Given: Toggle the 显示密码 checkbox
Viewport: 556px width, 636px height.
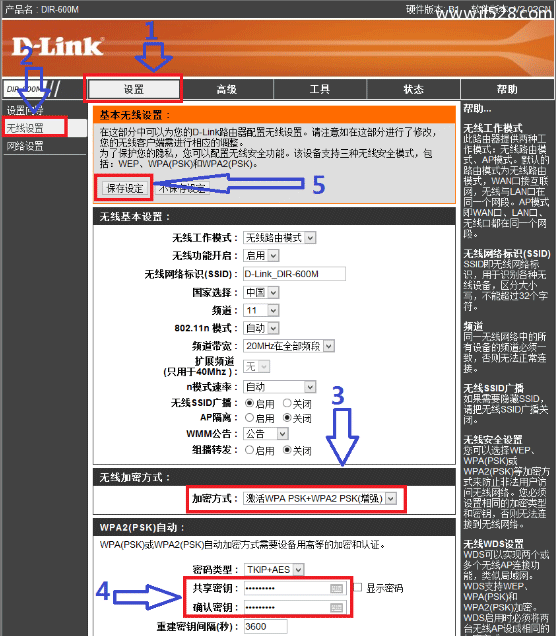Looking at the screenshot, I should [357, 587].
